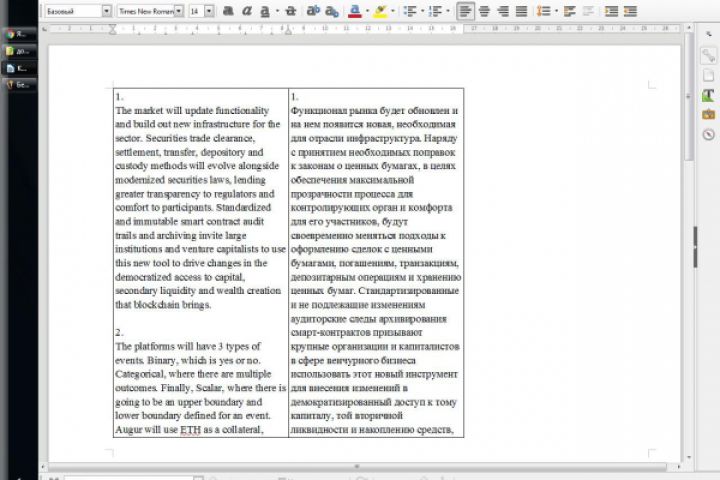Increase paragraph spacing
Image resolution: width=720 pixels, height=480 pixels.
[x=569, y=11]
